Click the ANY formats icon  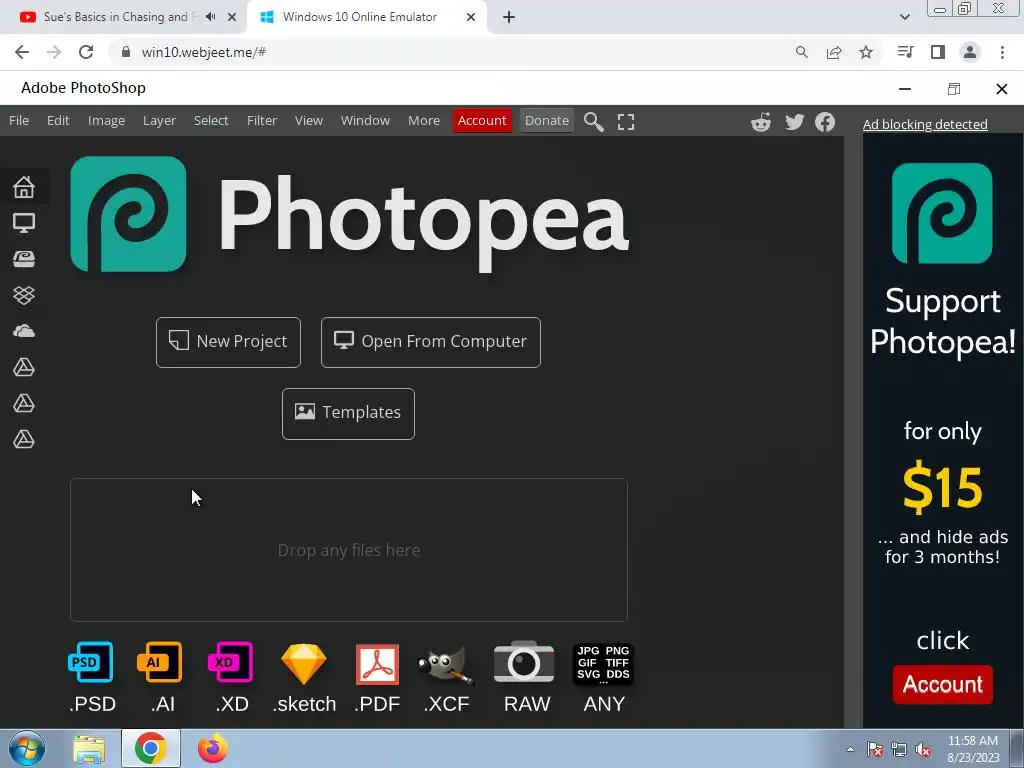point(603,664)
